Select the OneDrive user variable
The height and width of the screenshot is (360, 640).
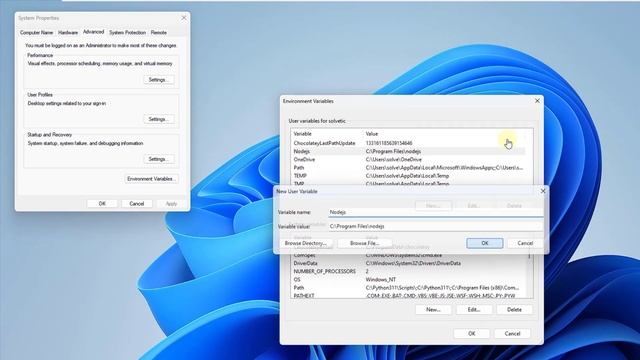pyautogui.click(x=408, y=160)
